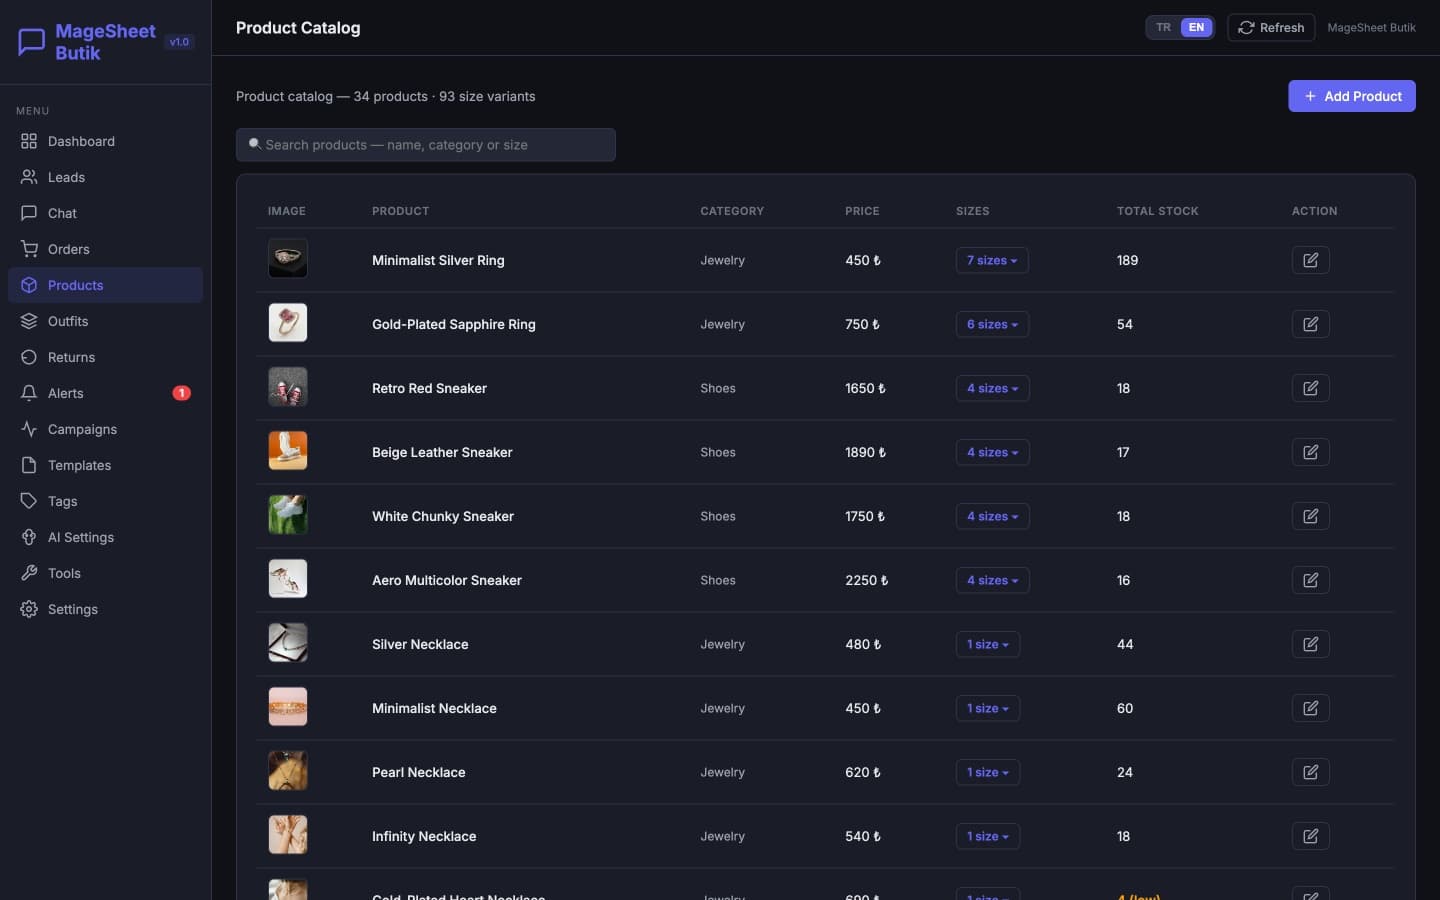
Task: Open the Pearl Necklace thumbnail image
Action: pyautogui.click(x=288, y=771)
